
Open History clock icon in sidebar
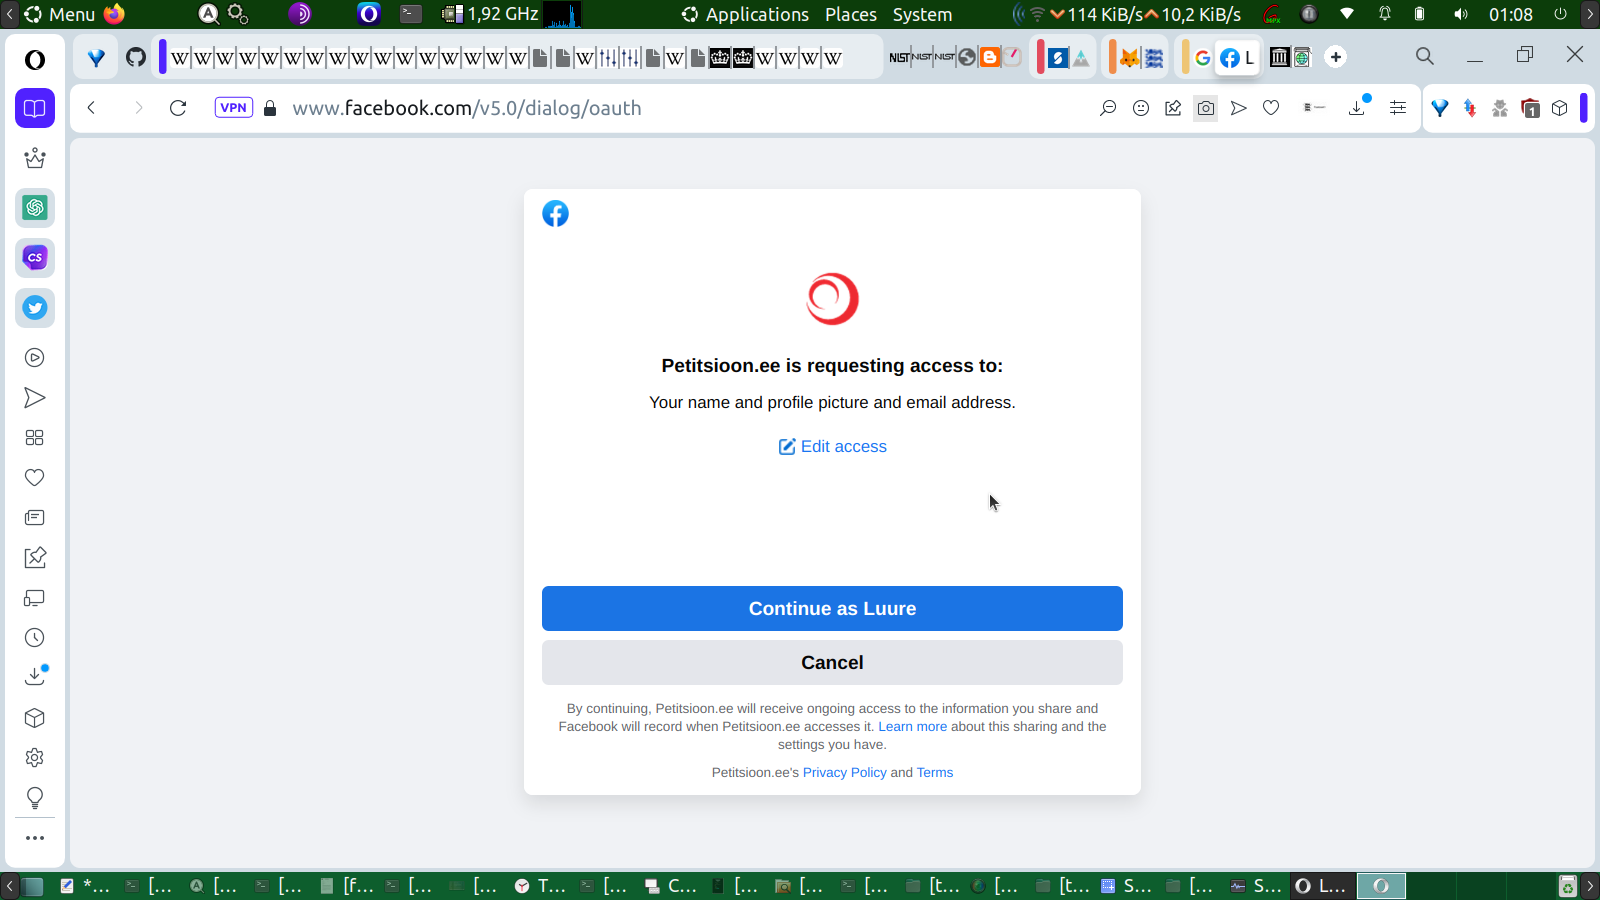(35, 638)
